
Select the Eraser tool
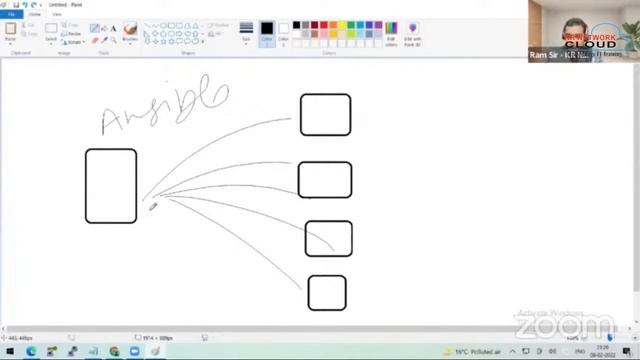pyautogui.click(x=95, y=40)
